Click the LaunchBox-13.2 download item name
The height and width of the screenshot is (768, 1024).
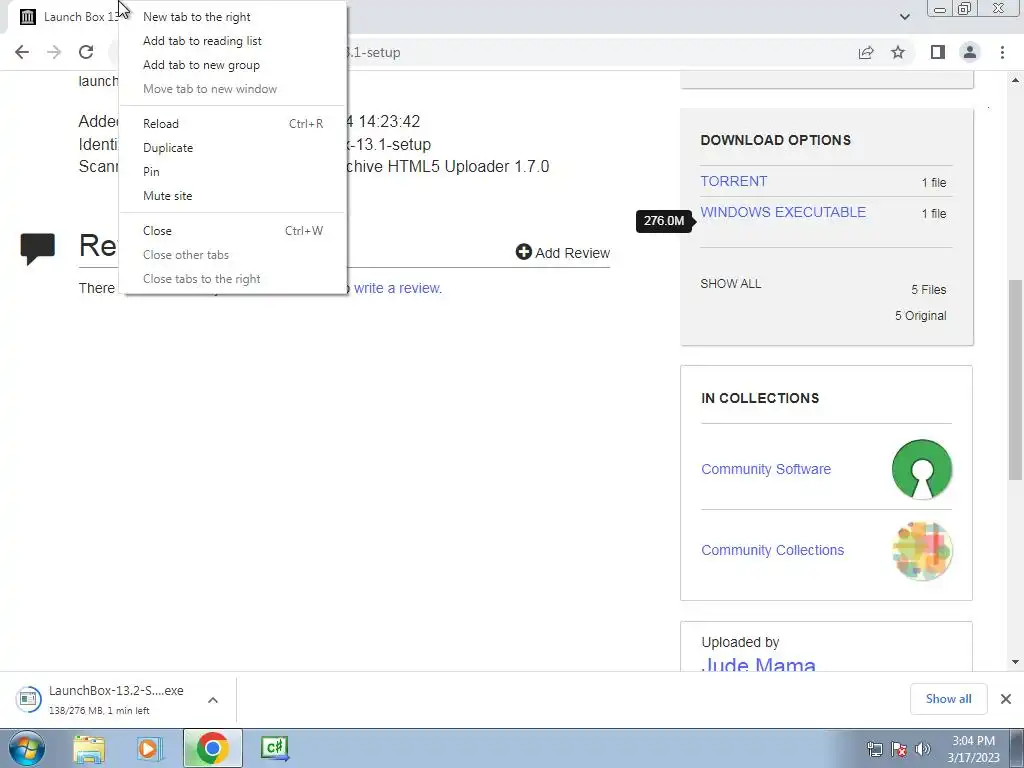(x=116, y=690)
